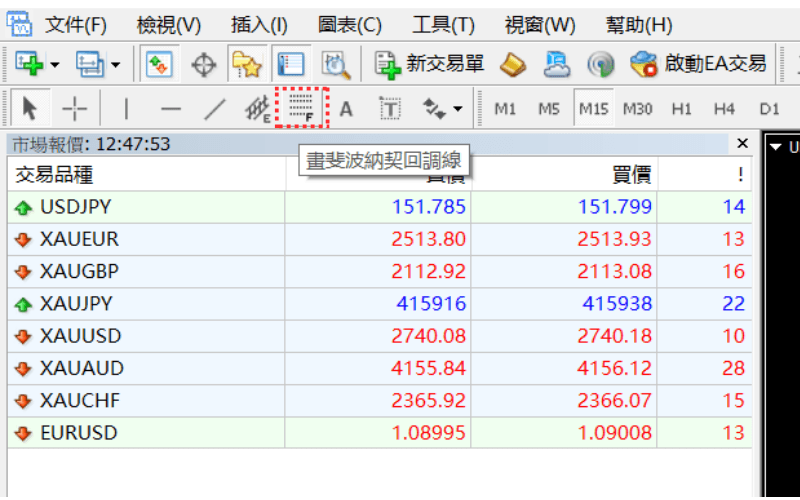The image size is (800, 500).
Task: Click the 新交易單 new order button
Action: (429, 65)
